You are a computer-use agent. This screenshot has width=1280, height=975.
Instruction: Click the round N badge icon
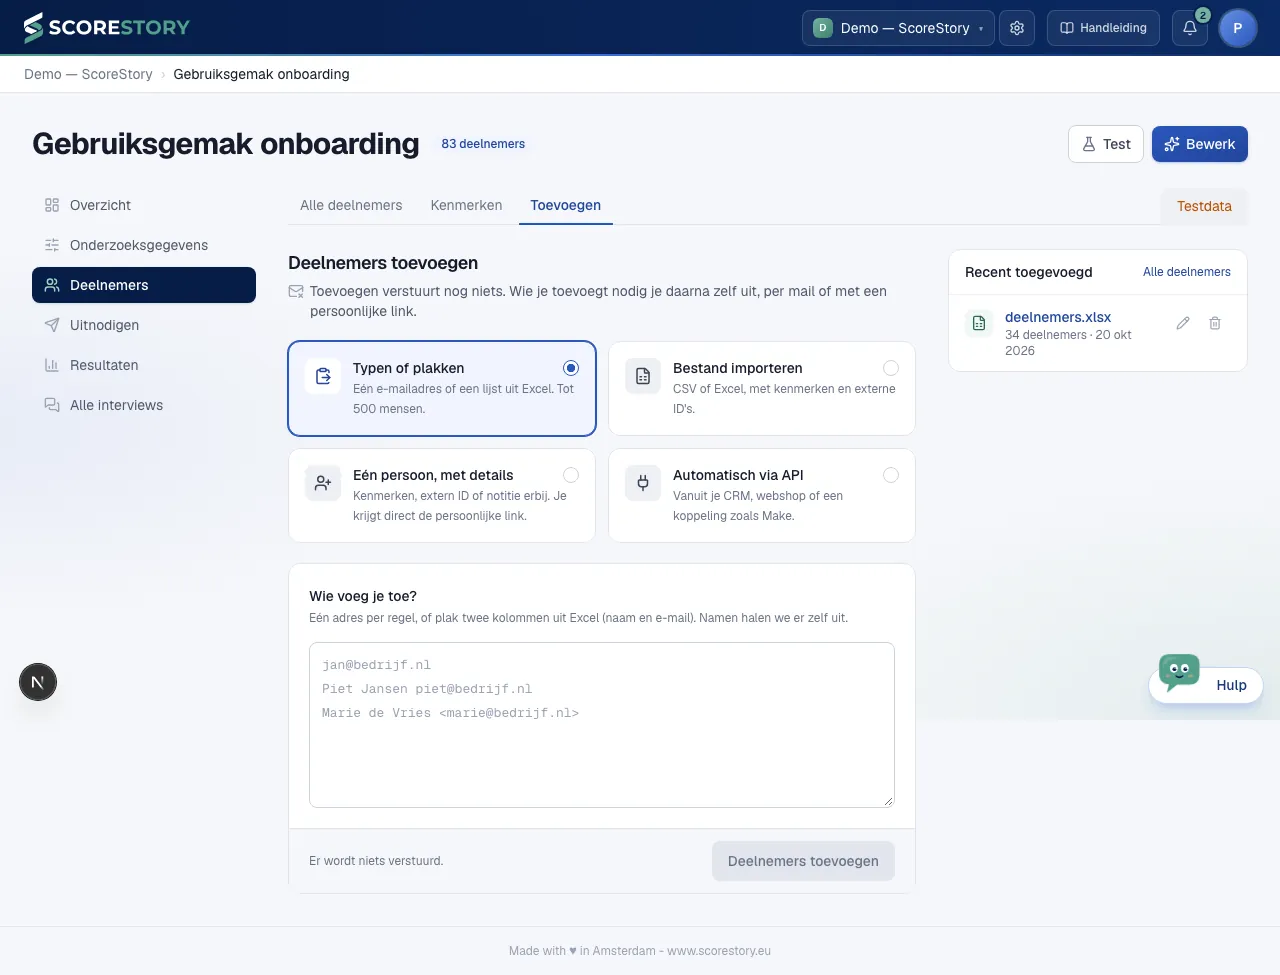click(38, 683)
